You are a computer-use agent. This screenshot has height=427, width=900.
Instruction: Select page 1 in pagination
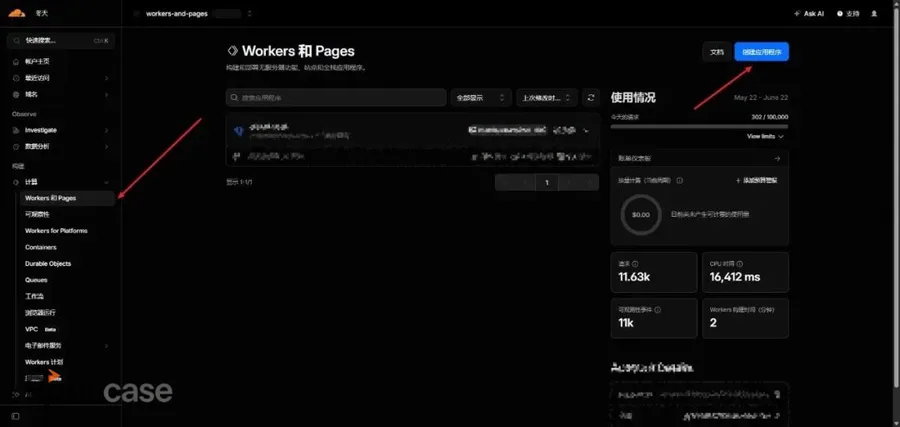pyautogui.click(x=547, y=183)
